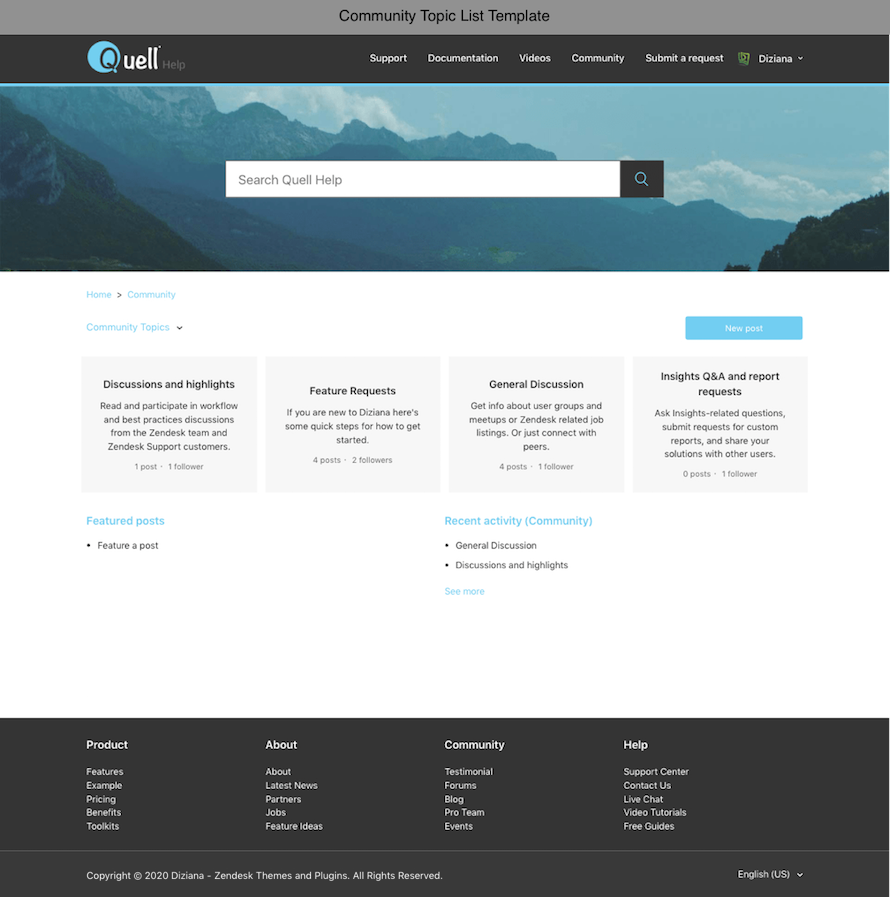The height and width of the screenshot is (897, 890).
Task: Open Insights Q&A and report requests
Action: tap(720, 384)
